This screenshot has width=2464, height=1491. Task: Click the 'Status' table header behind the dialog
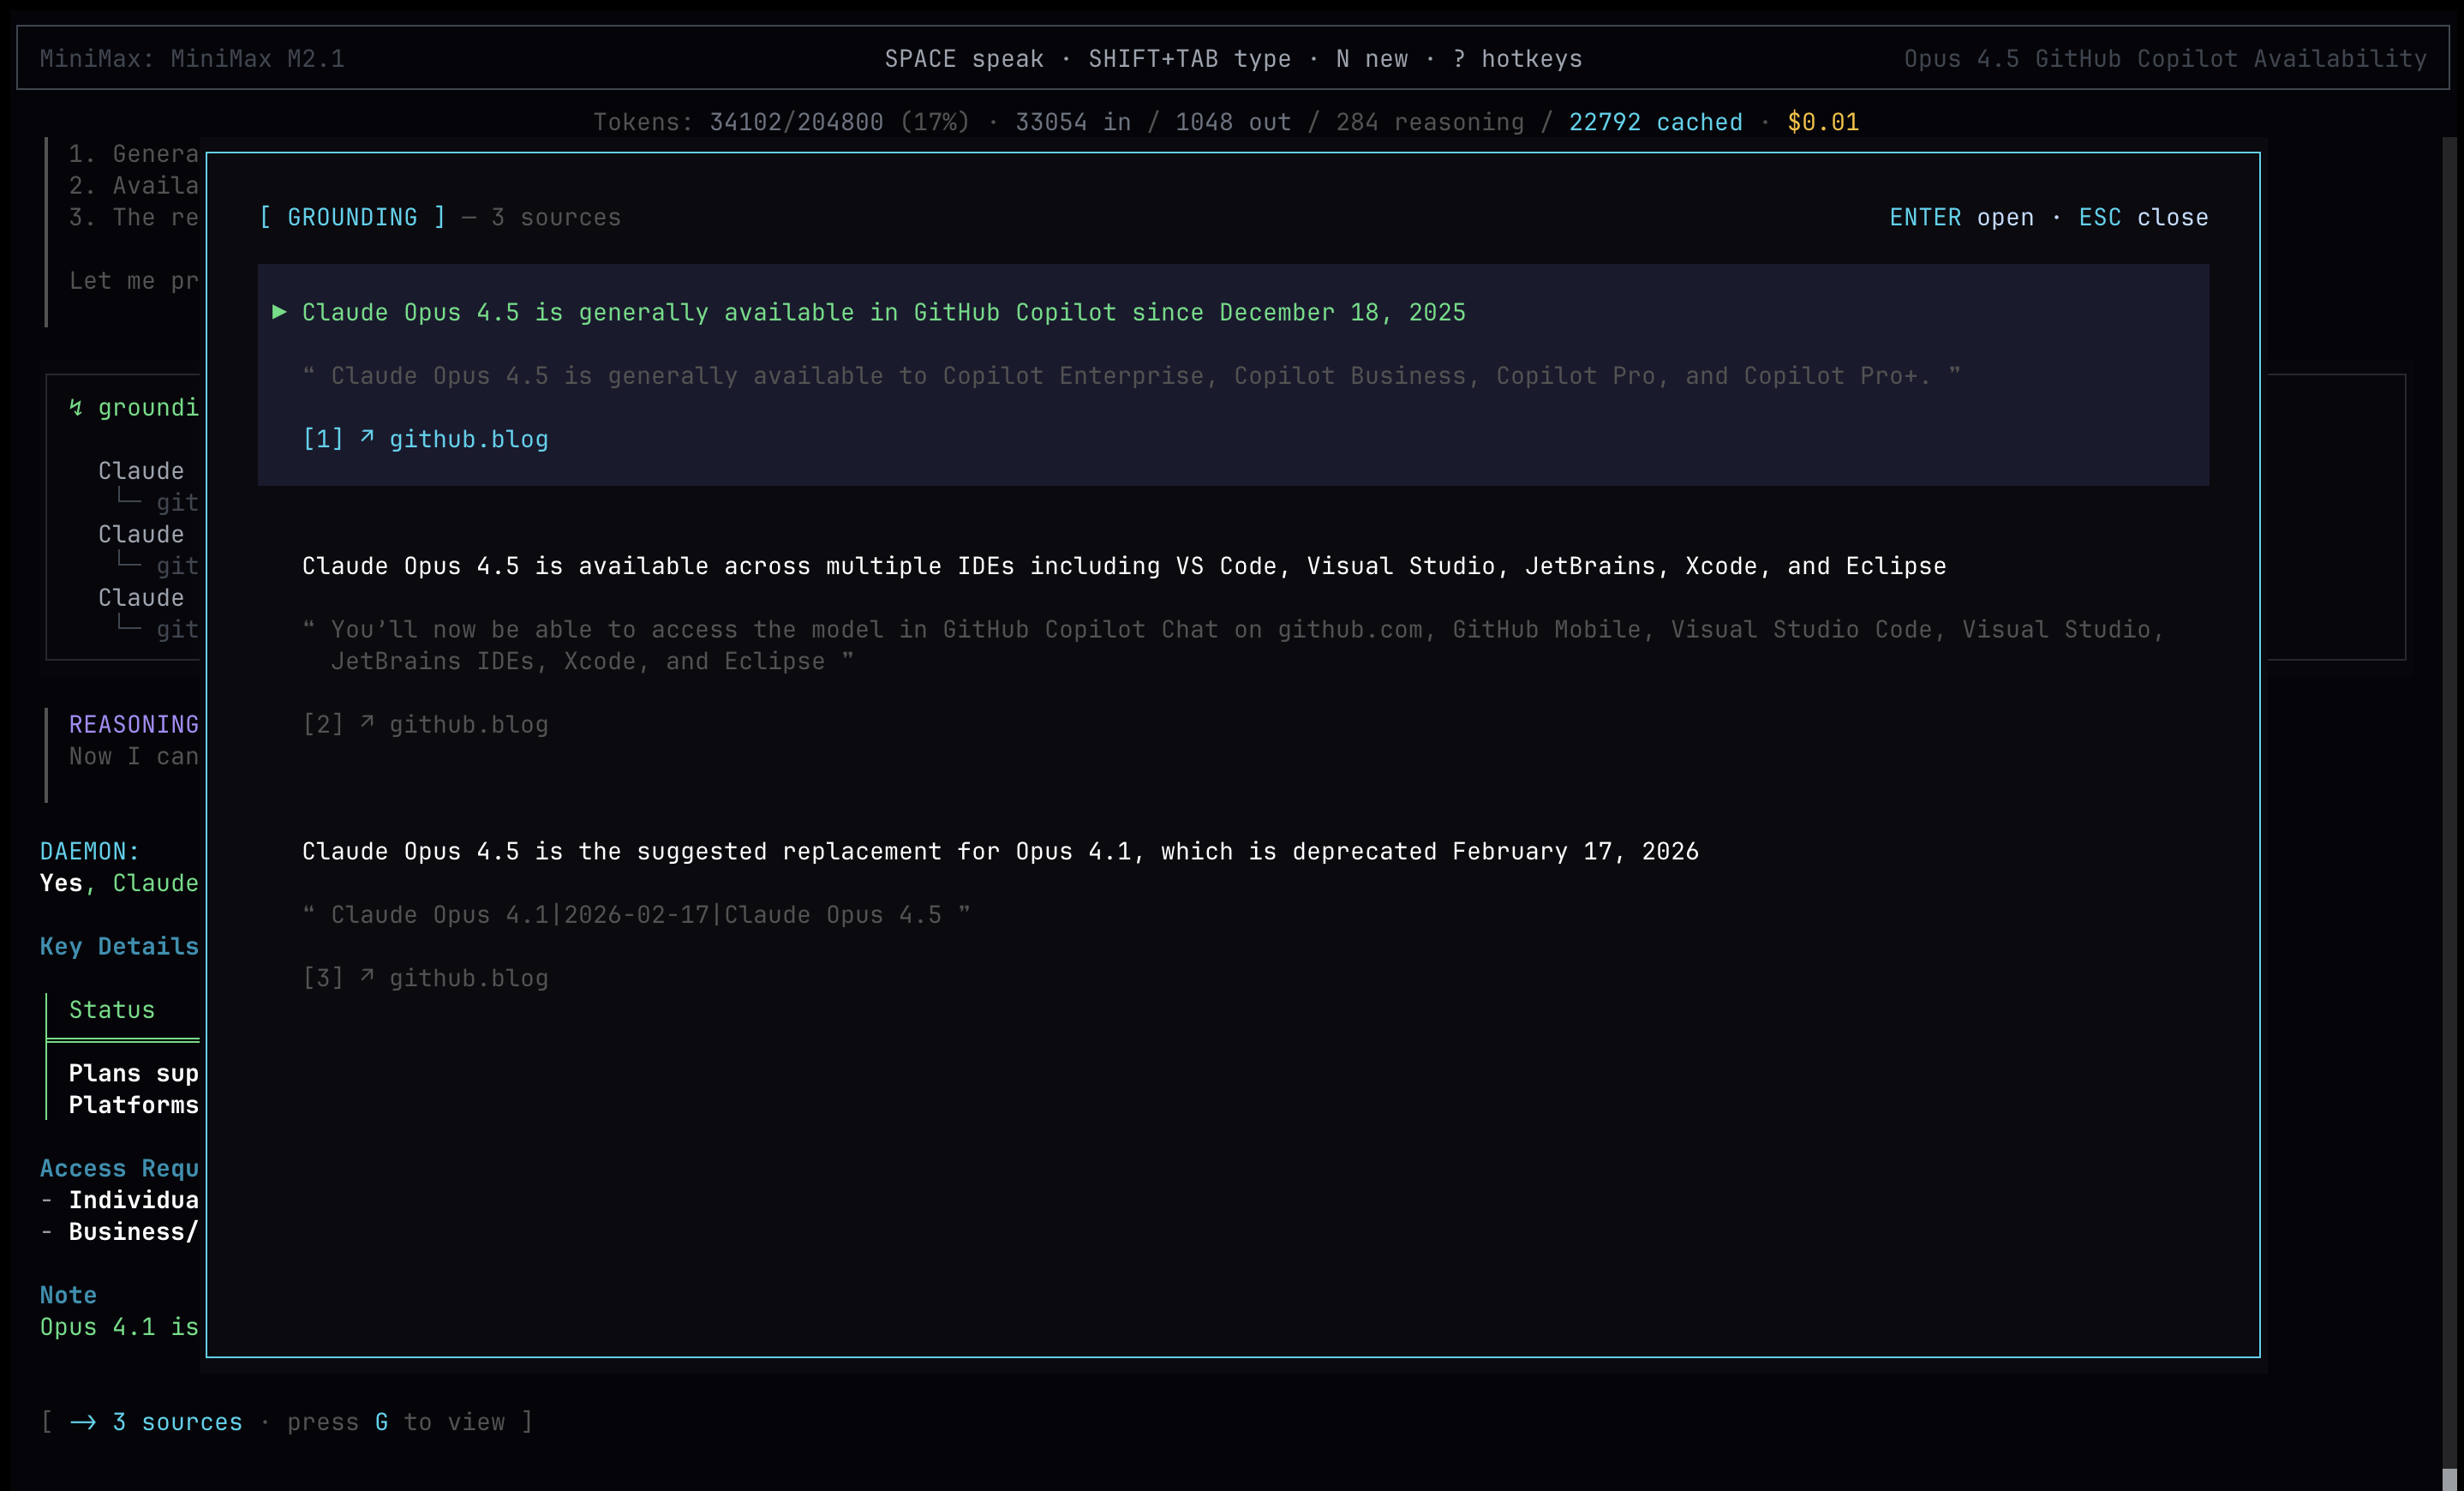click(x=112, y=1010)
